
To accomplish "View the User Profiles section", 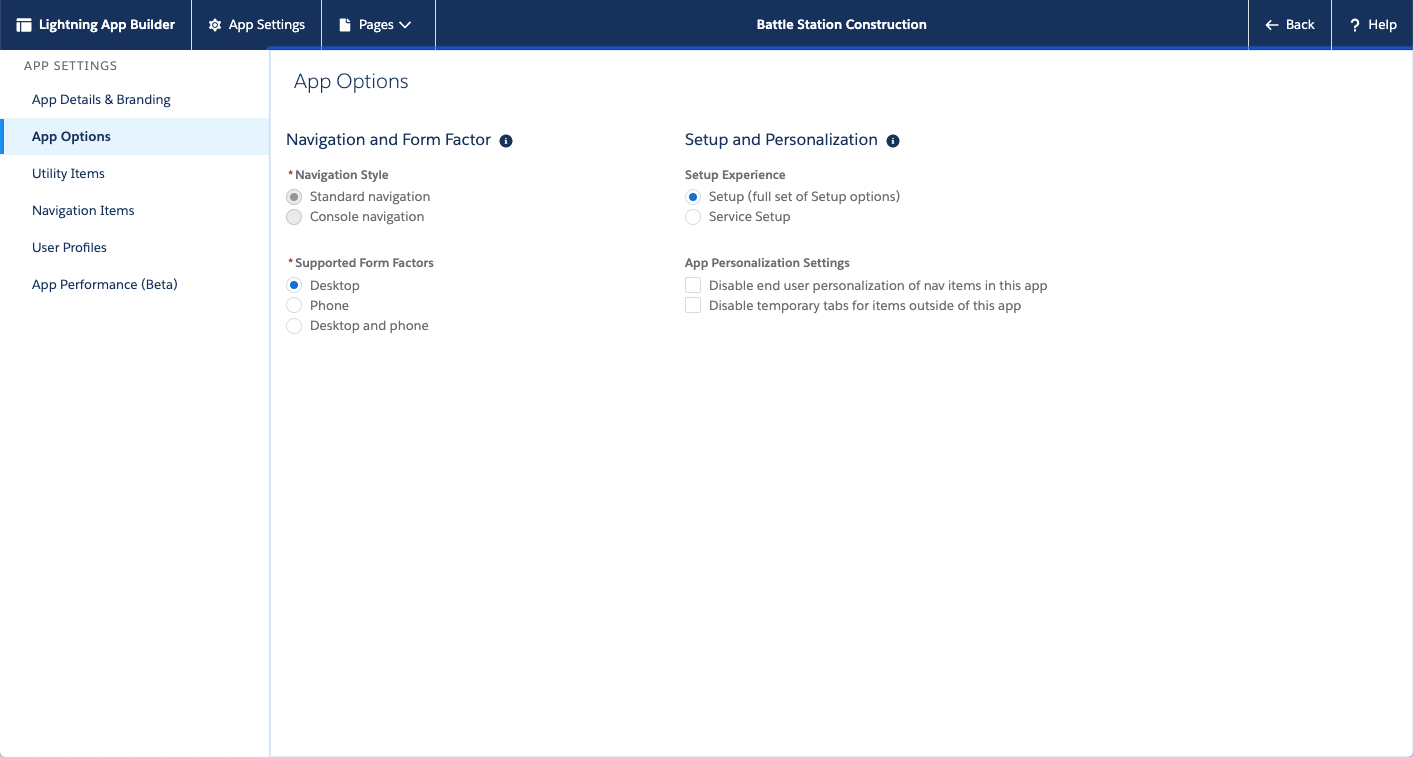I will tap(69, 247).
